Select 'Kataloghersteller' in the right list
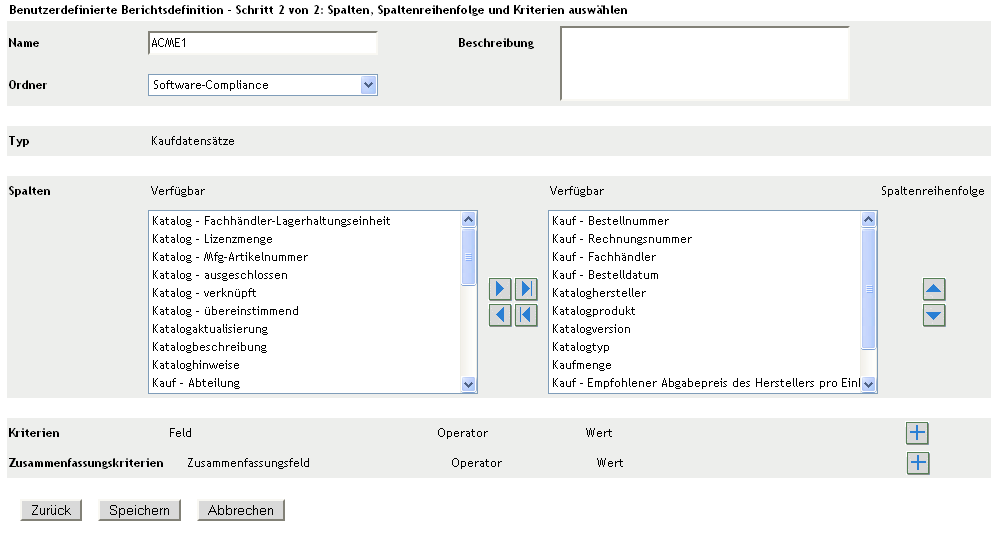Image resolution: width=995 pixels, height=535 pixels. (x=599, y=293)
